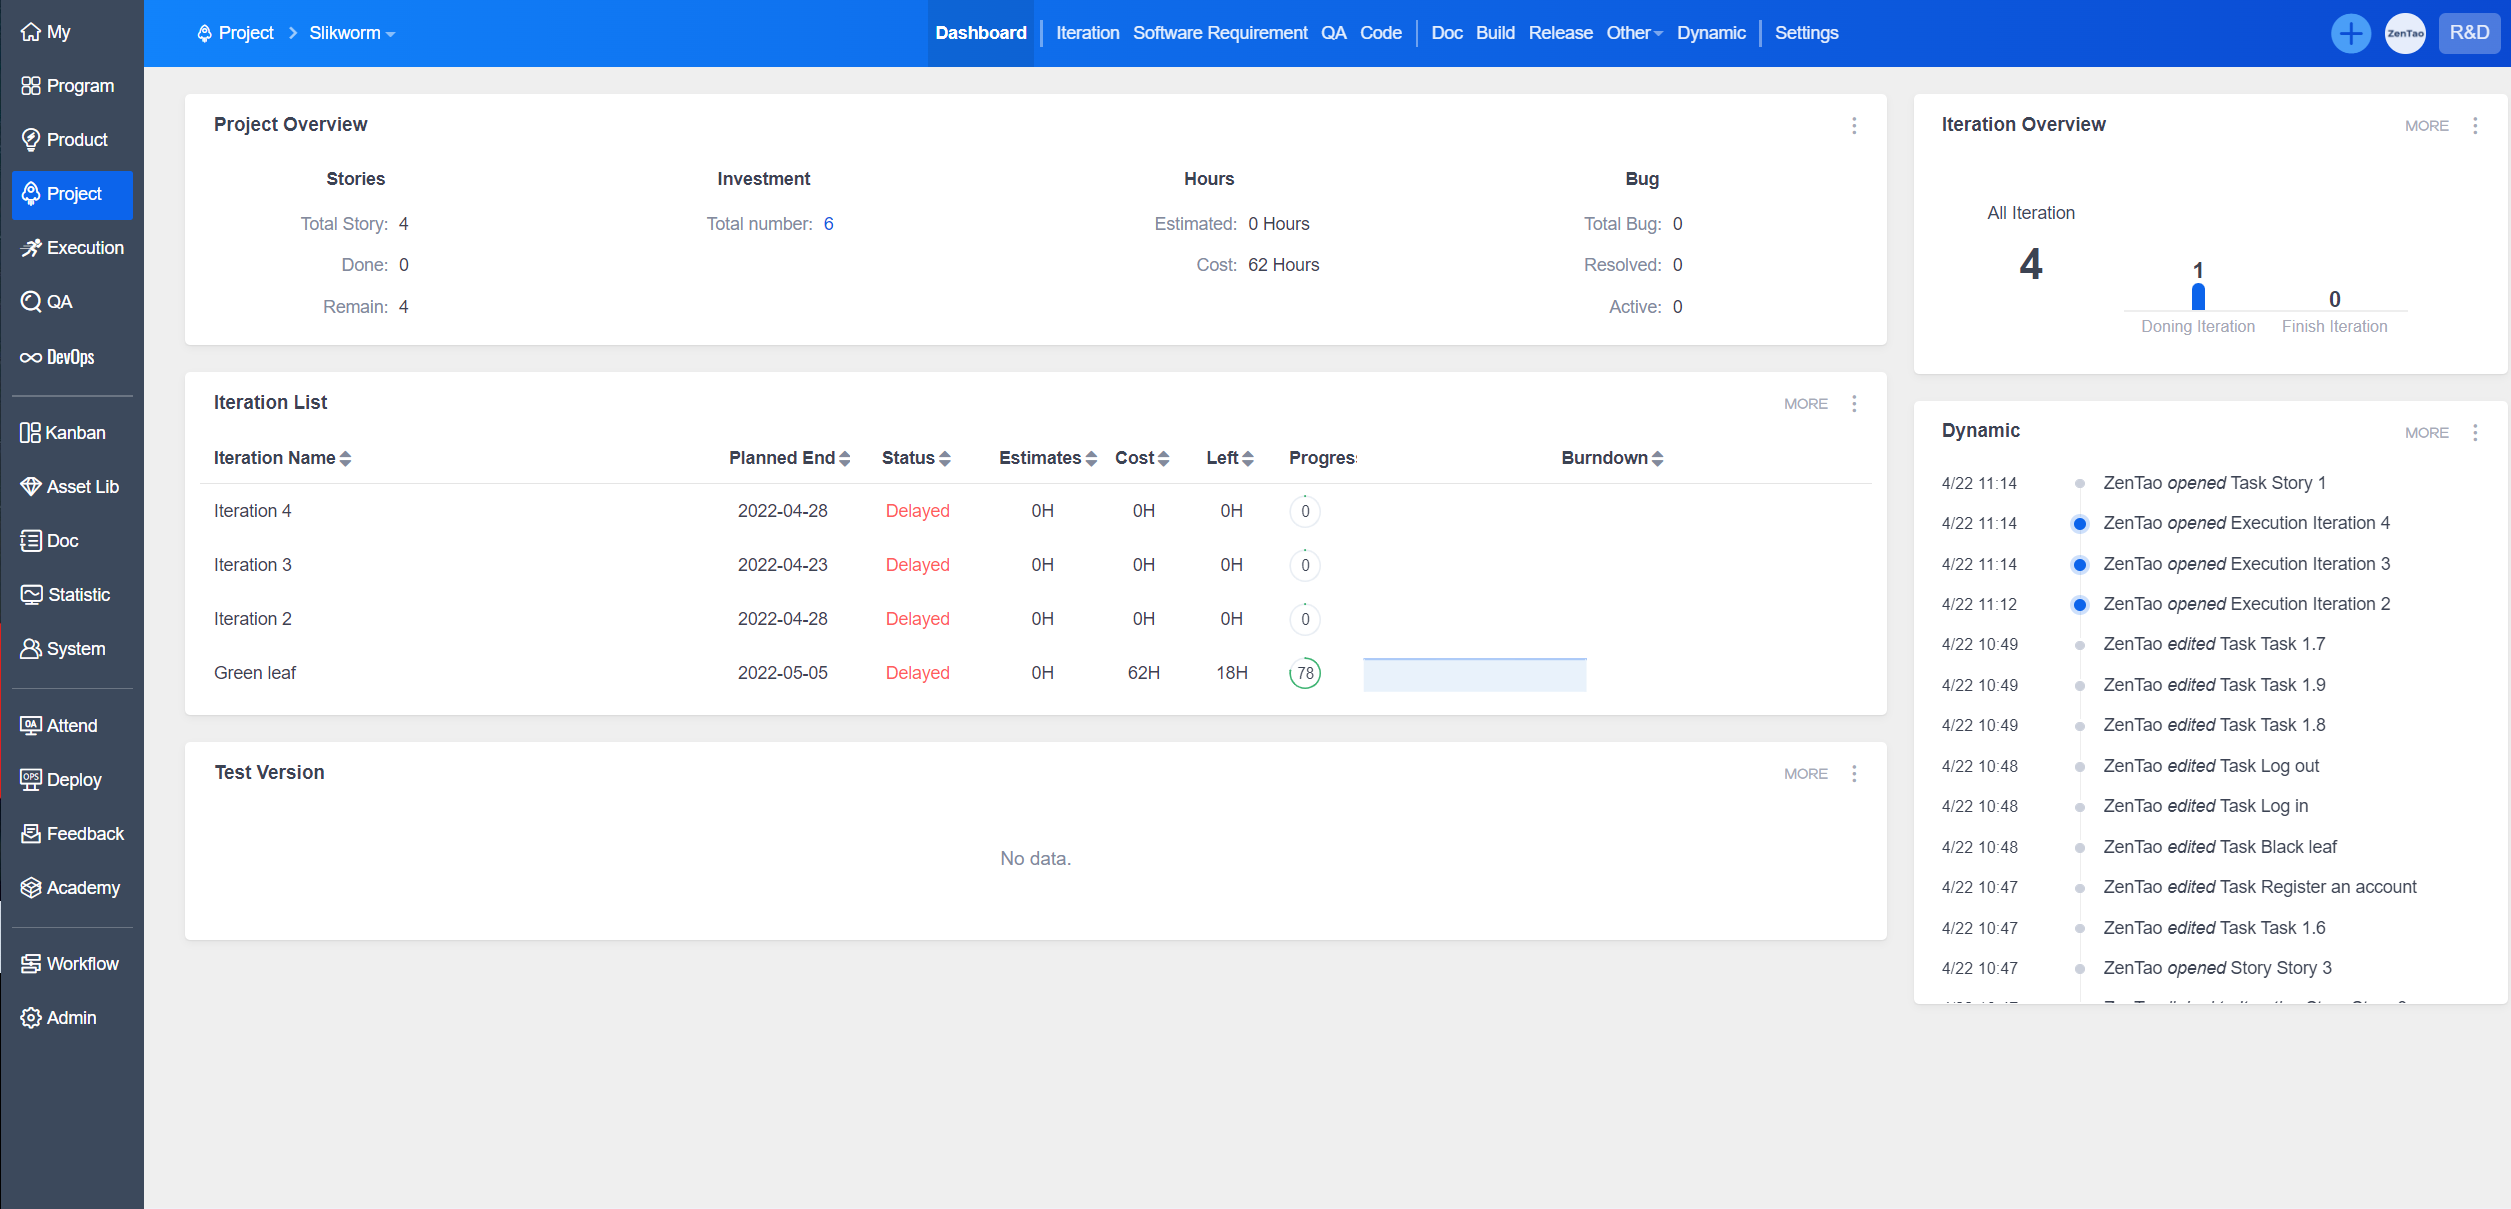The height and width of the screenshot is (1209, 2511).
Task: Click Delayed status for Iteration 2
Action: click(x=917, y=619)
